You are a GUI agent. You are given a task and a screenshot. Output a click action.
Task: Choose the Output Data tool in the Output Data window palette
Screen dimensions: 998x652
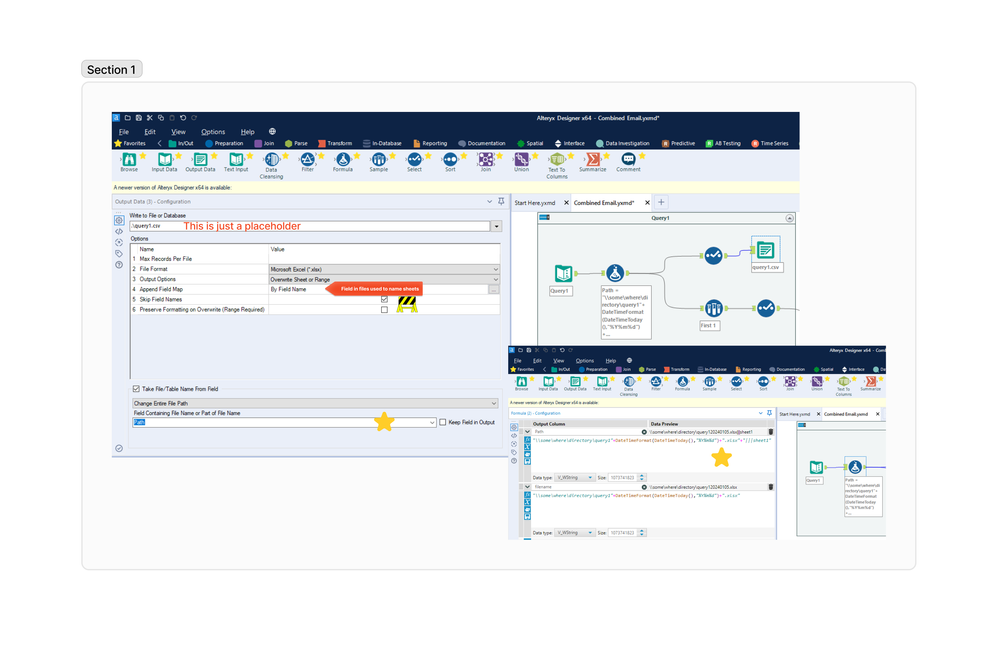pos(200,162)
